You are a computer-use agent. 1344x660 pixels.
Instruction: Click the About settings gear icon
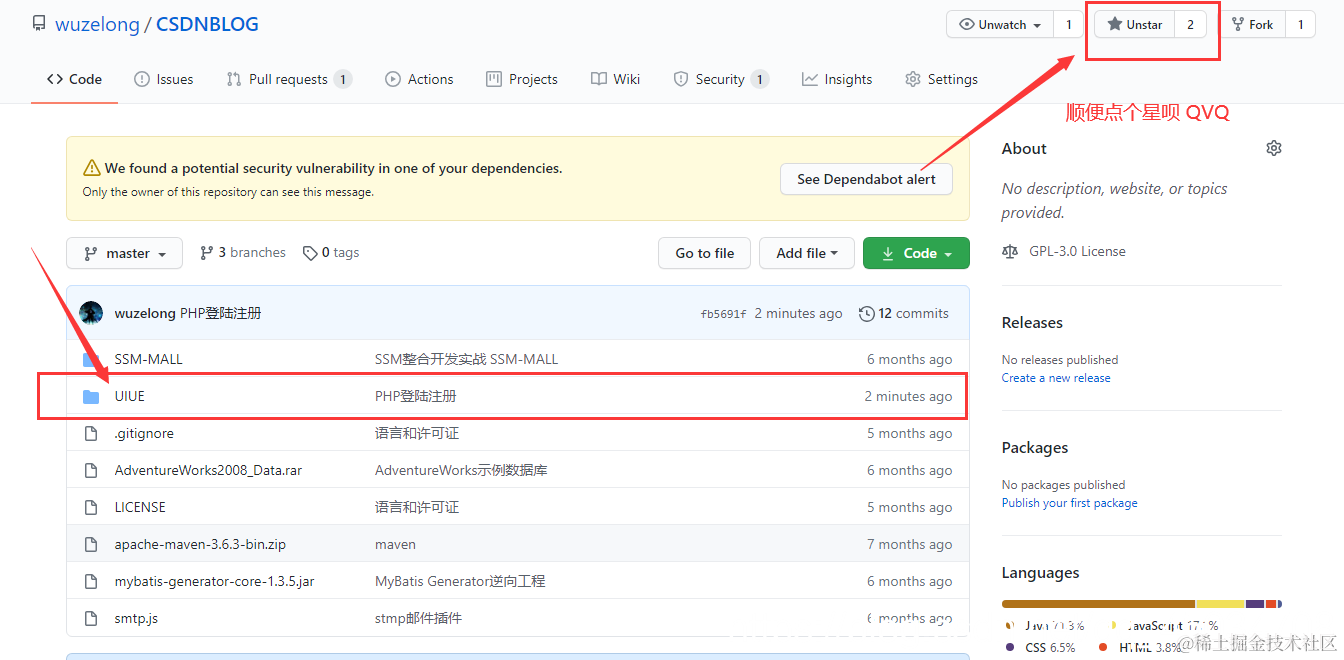click(x=1273, y=148)
